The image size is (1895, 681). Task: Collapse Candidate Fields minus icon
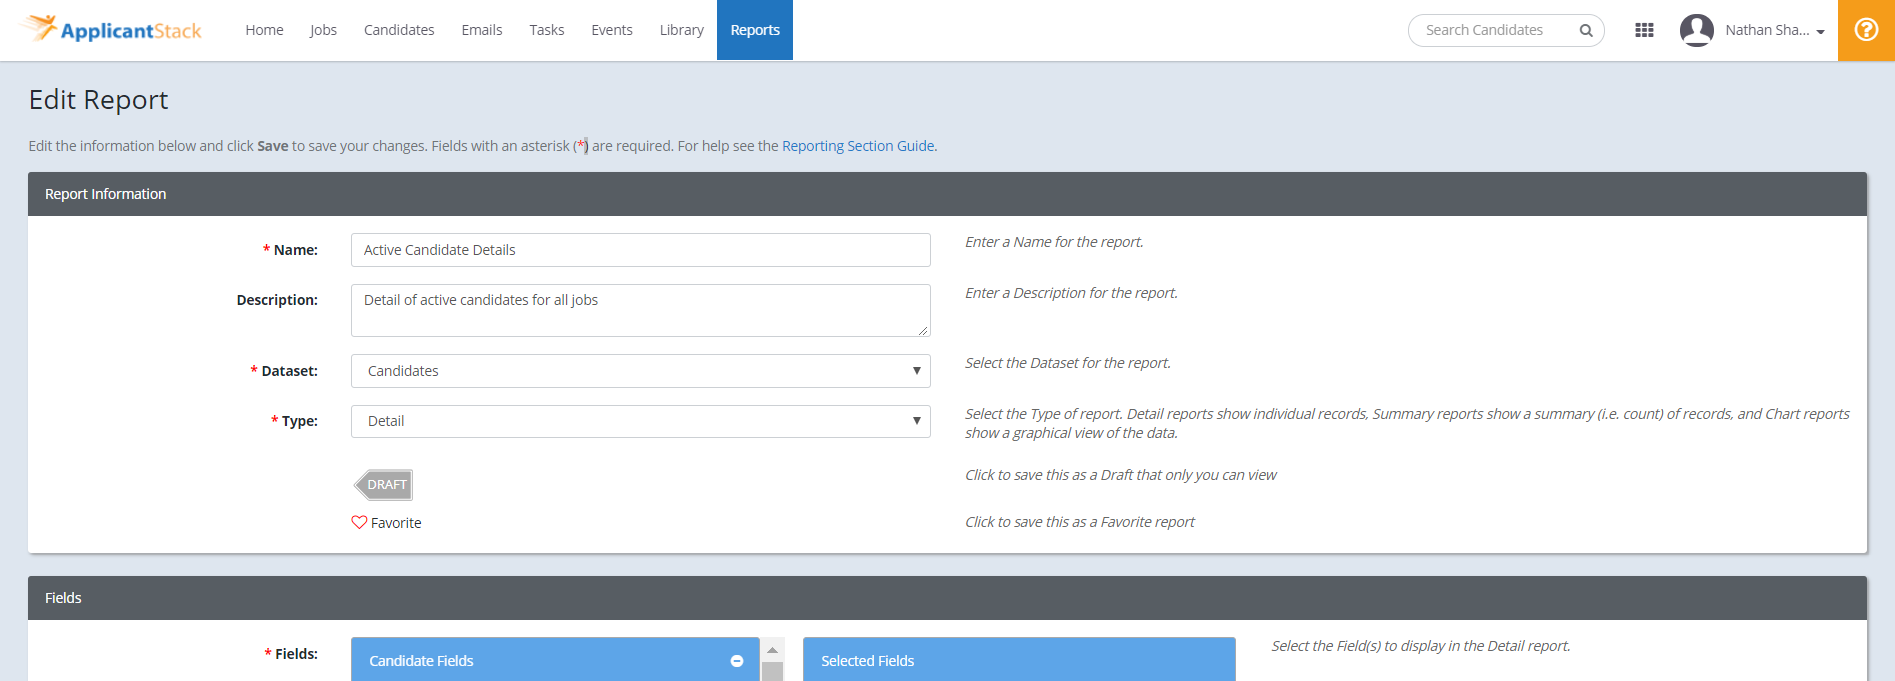pyautogui.click(x=737, y=661)
